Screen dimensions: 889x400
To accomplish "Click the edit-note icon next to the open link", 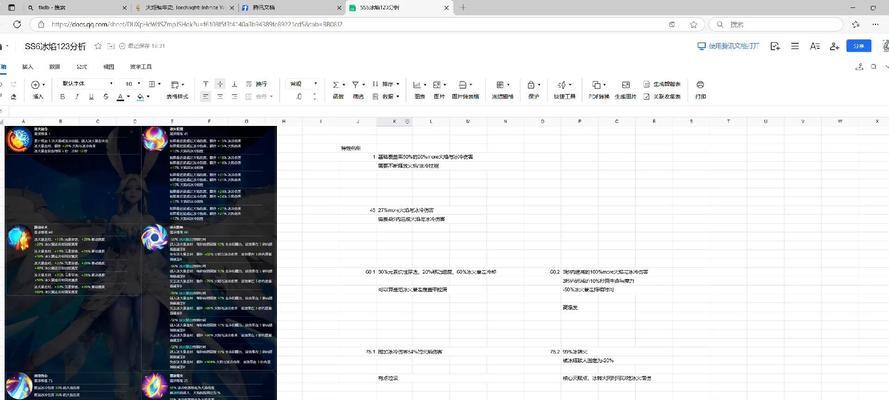I will click(775, 46).
